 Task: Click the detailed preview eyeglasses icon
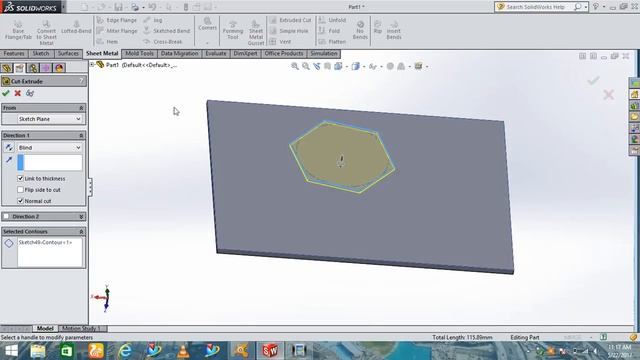(30, 93)
